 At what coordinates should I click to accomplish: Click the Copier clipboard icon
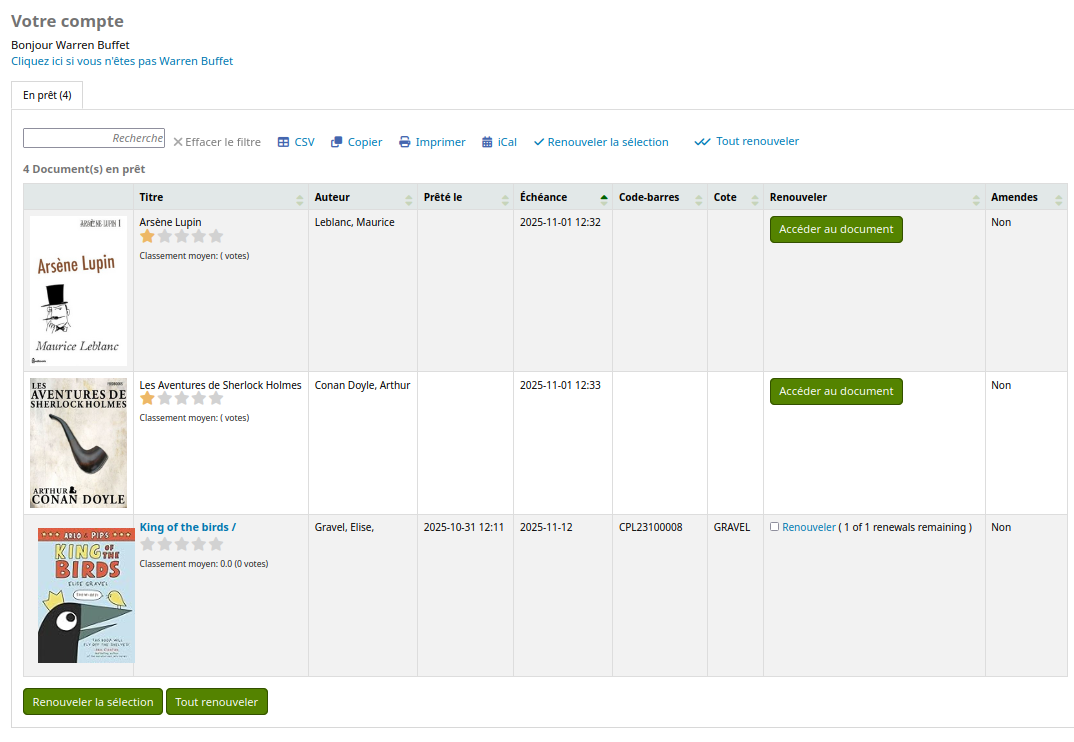[337, 142]
